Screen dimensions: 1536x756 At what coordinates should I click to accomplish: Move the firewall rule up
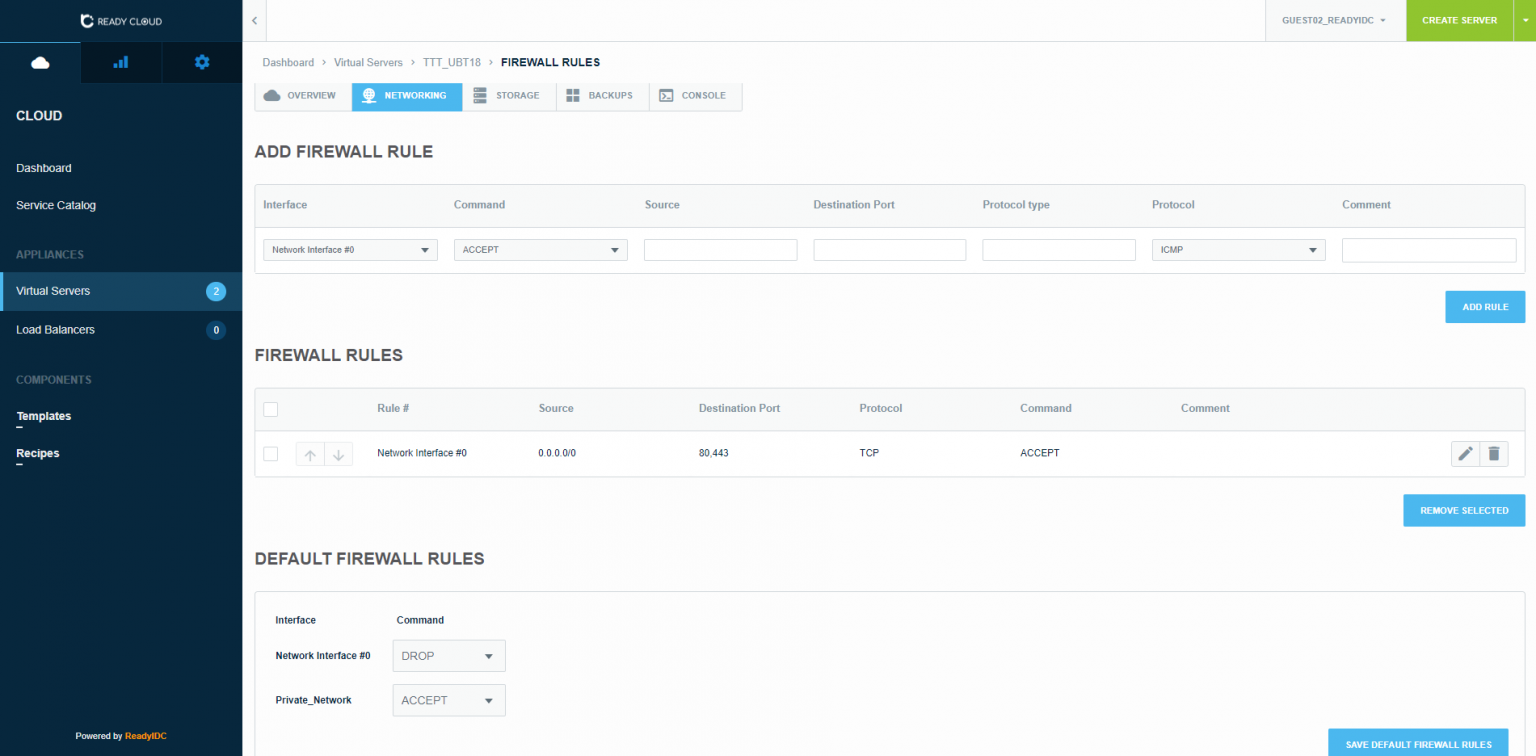pyautogui.click(x=310, y=454)
